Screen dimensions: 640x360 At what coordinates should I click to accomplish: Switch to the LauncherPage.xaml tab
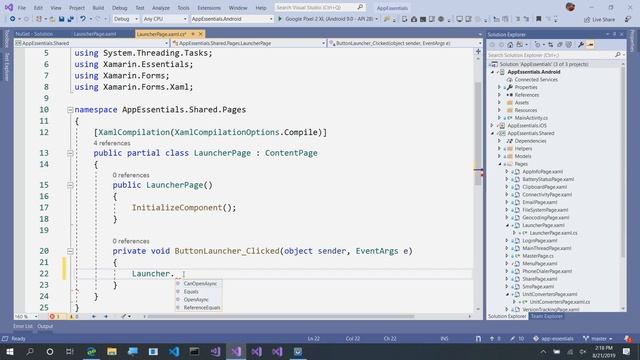(95, 34)
